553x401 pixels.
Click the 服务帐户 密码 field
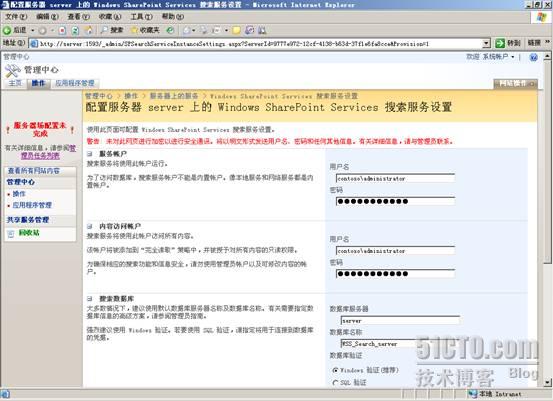395,201
